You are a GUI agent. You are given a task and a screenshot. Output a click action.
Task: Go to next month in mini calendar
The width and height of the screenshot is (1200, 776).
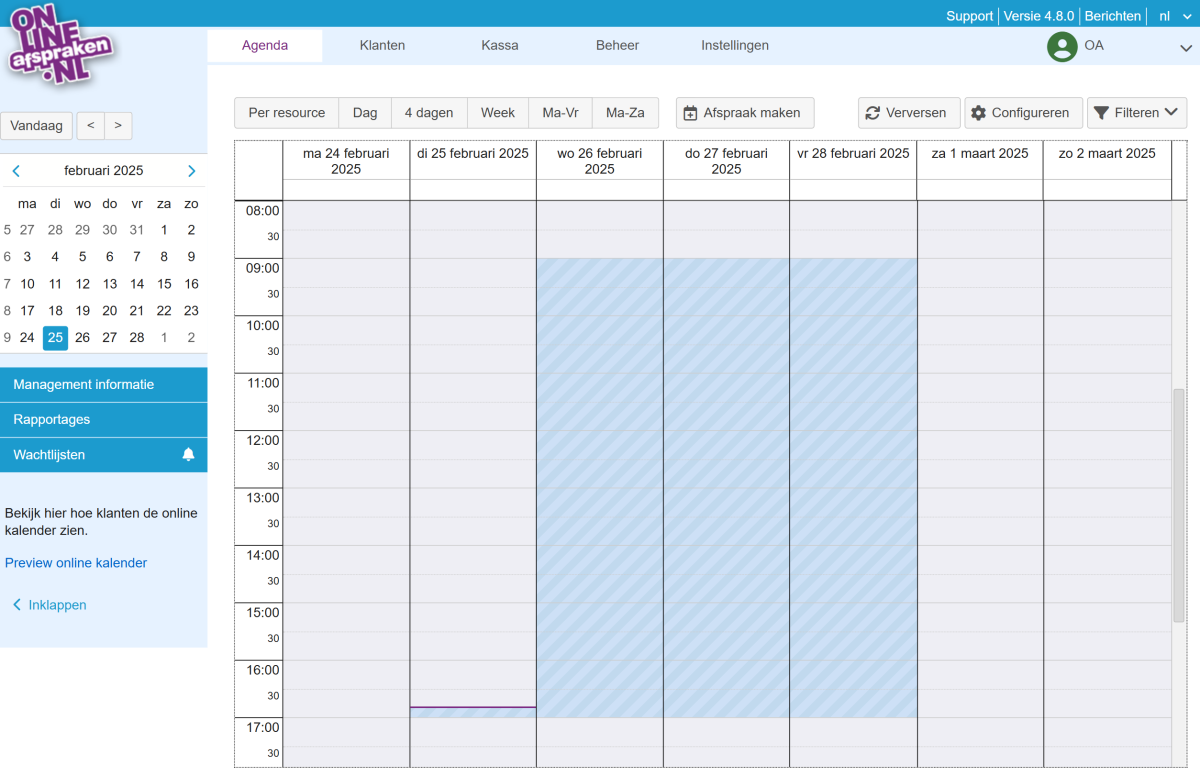(192, 171)
